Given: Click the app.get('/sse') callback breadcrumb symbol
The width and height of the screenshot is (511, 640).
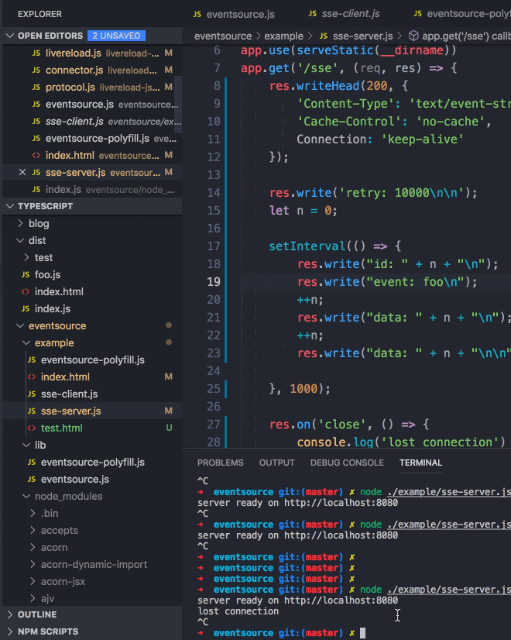Looking at the screenshot, I should (460, 36).
